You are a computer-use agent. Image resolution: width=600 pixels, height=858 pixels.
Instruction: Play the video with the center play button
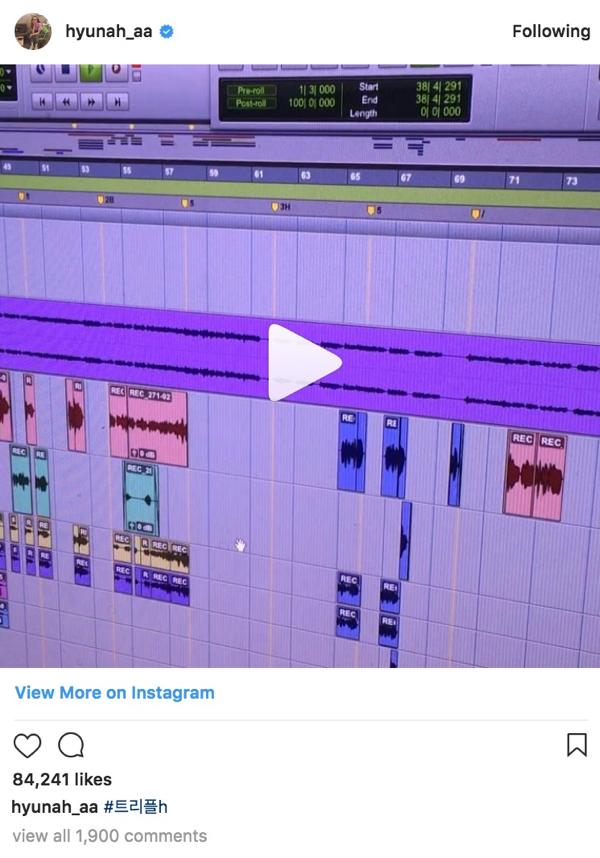[x=303, y=362]
